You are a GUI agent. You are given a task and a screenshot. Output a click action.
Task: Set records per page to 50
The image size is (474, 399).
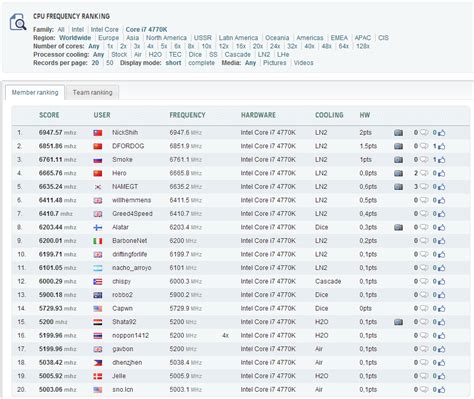tap(109, 63)
